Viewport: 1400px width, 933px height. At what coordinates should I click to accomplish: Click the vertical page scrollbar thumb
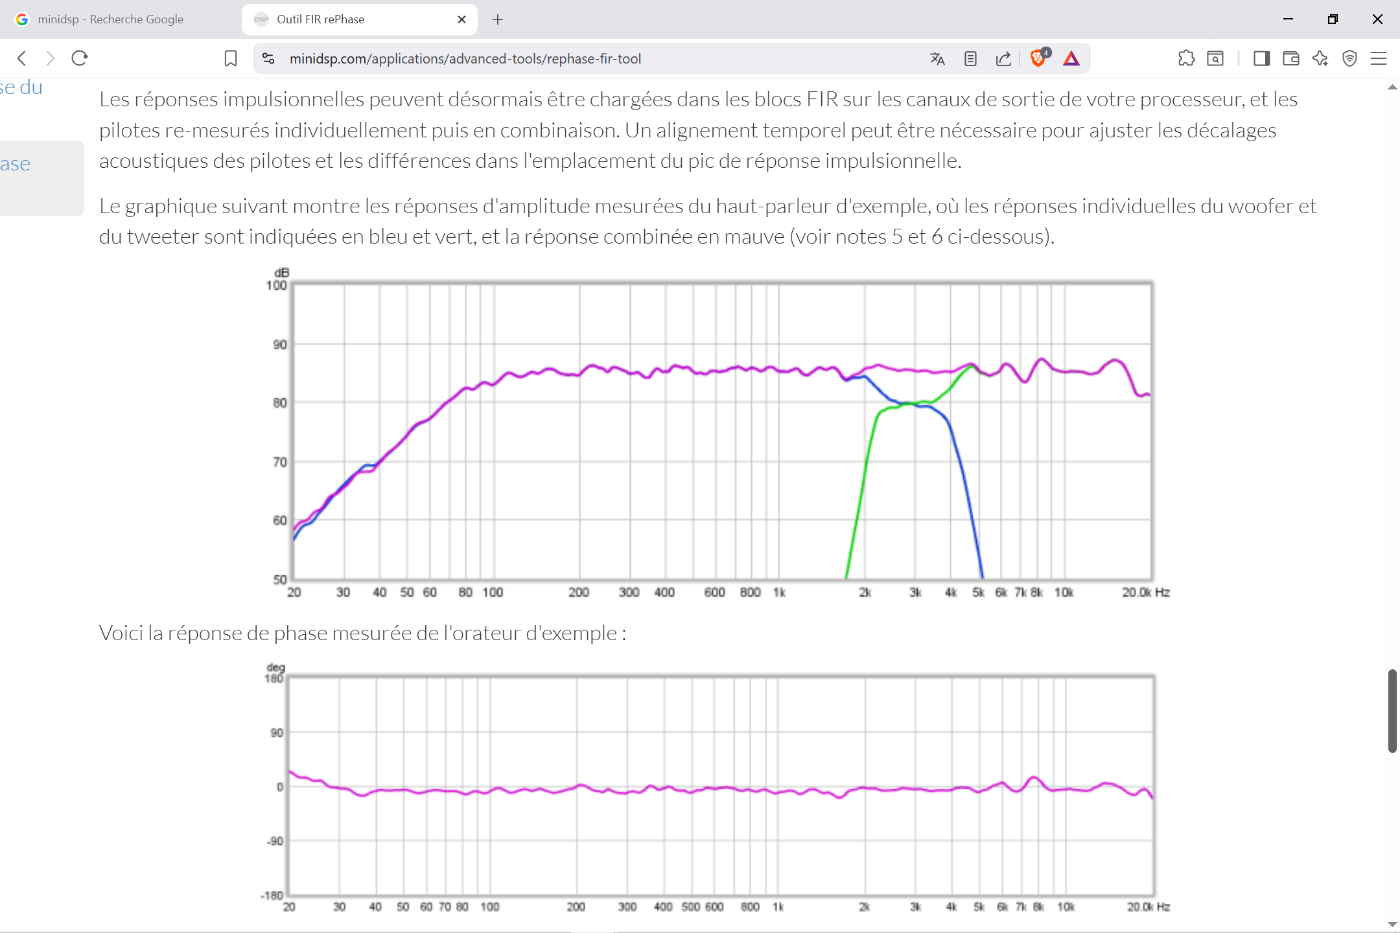click(x=1391, y=710)
